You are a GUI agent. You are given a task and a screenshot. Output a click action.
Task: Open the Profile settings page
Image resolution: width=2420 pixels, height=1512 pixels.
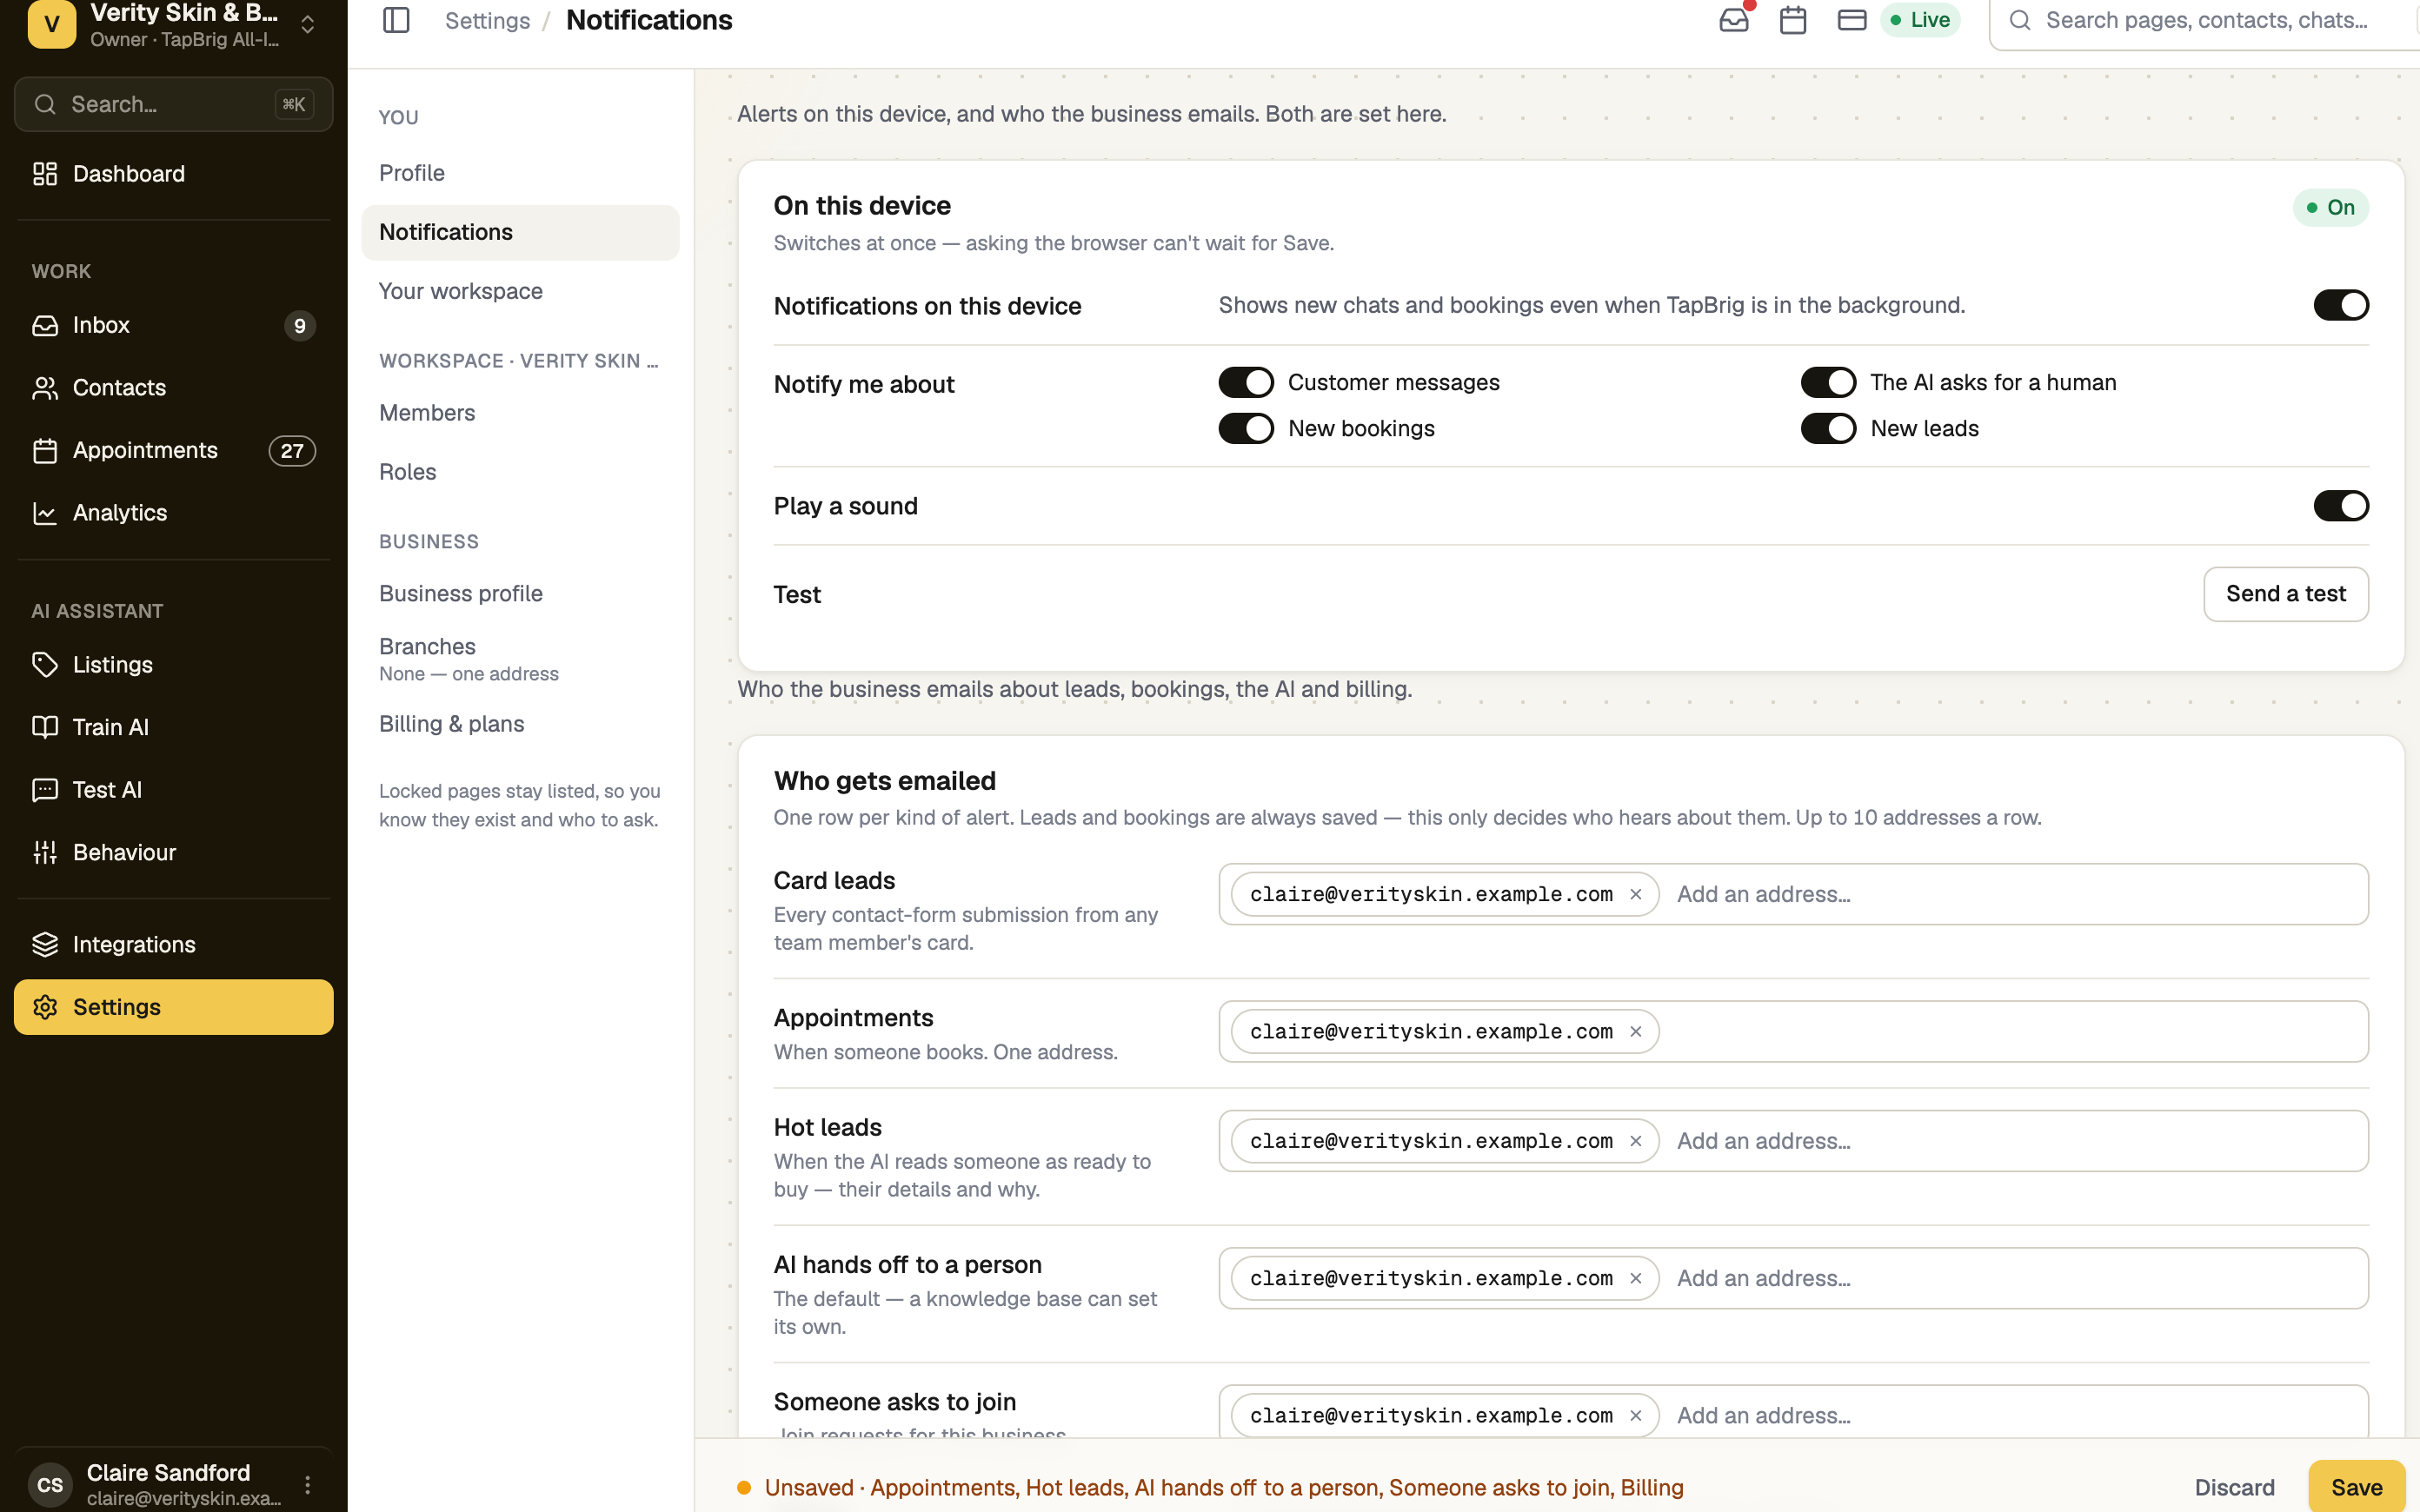pos(520,173)
